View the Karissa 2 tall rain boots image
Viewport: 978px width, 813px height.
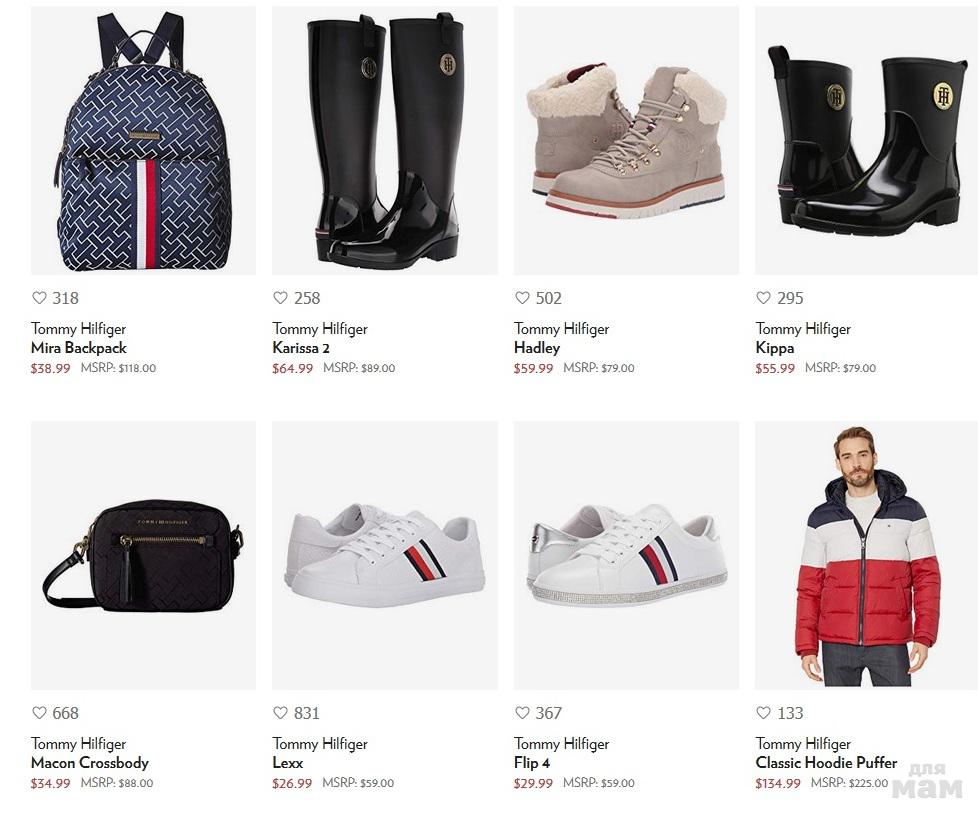(x=385, y=140)
